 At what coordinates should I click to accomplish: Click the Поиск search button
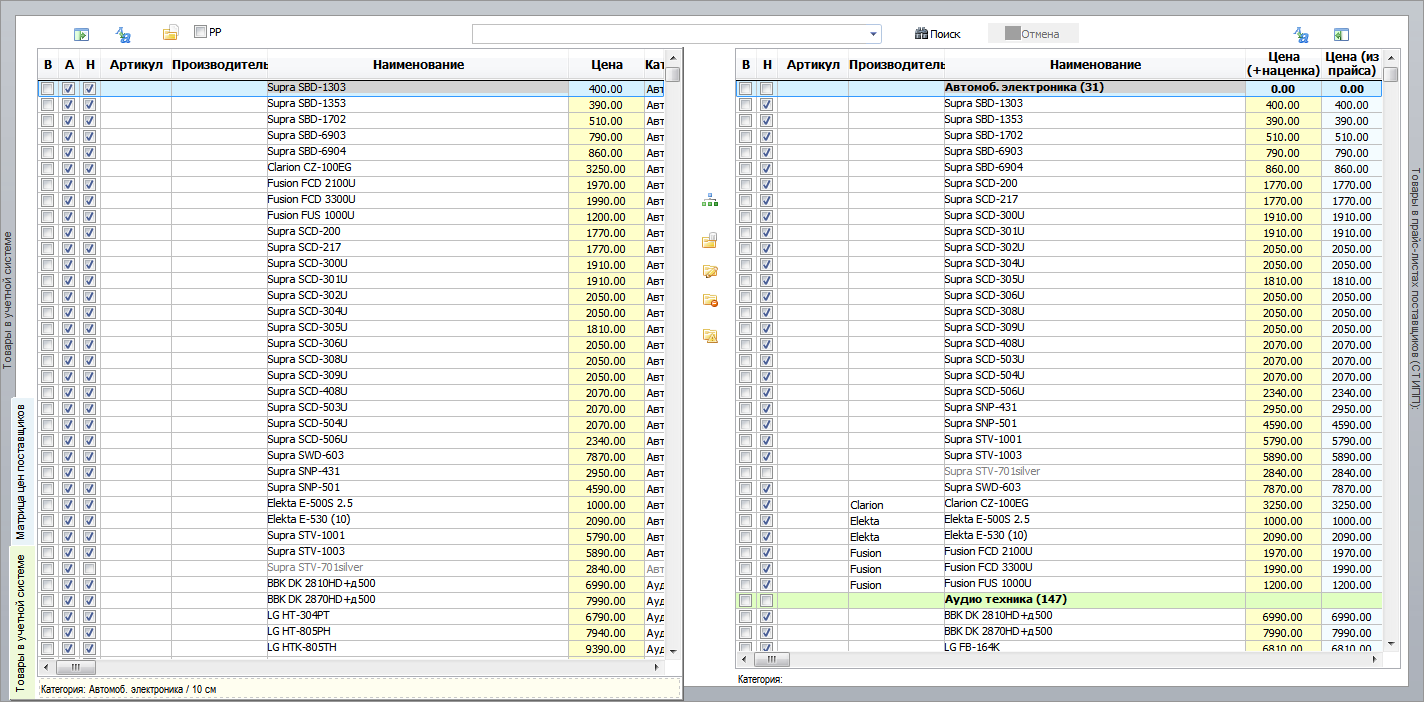coord(937,34)
